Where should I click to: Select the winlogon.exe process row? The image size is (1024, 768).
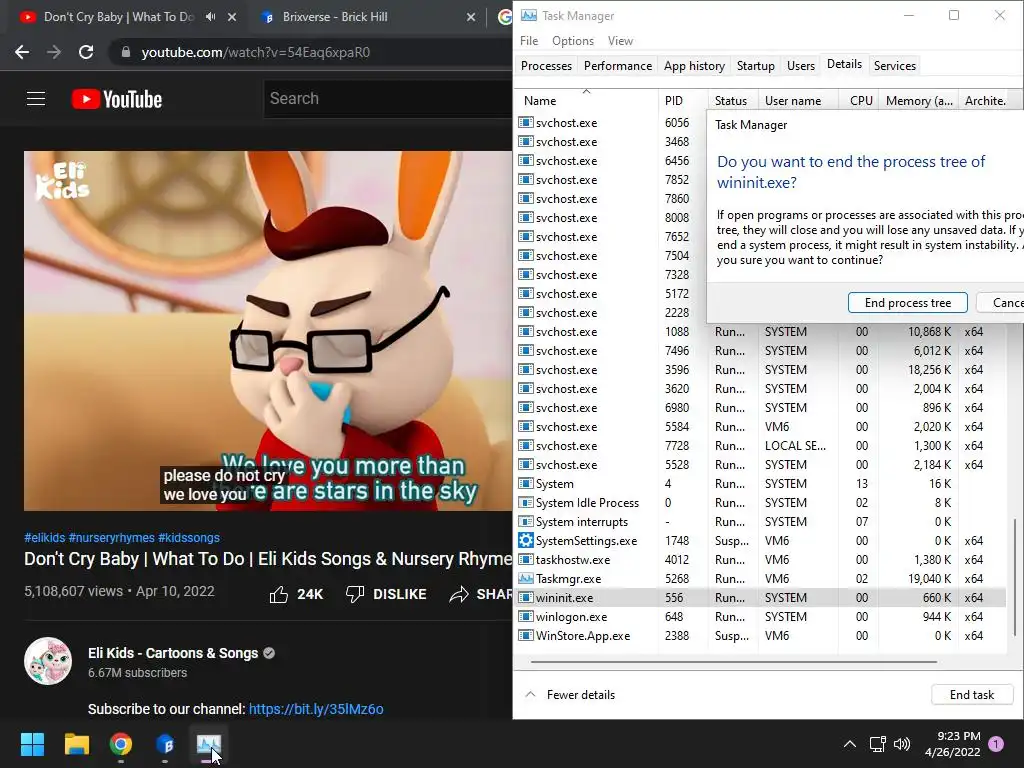[x=761, y=616]
